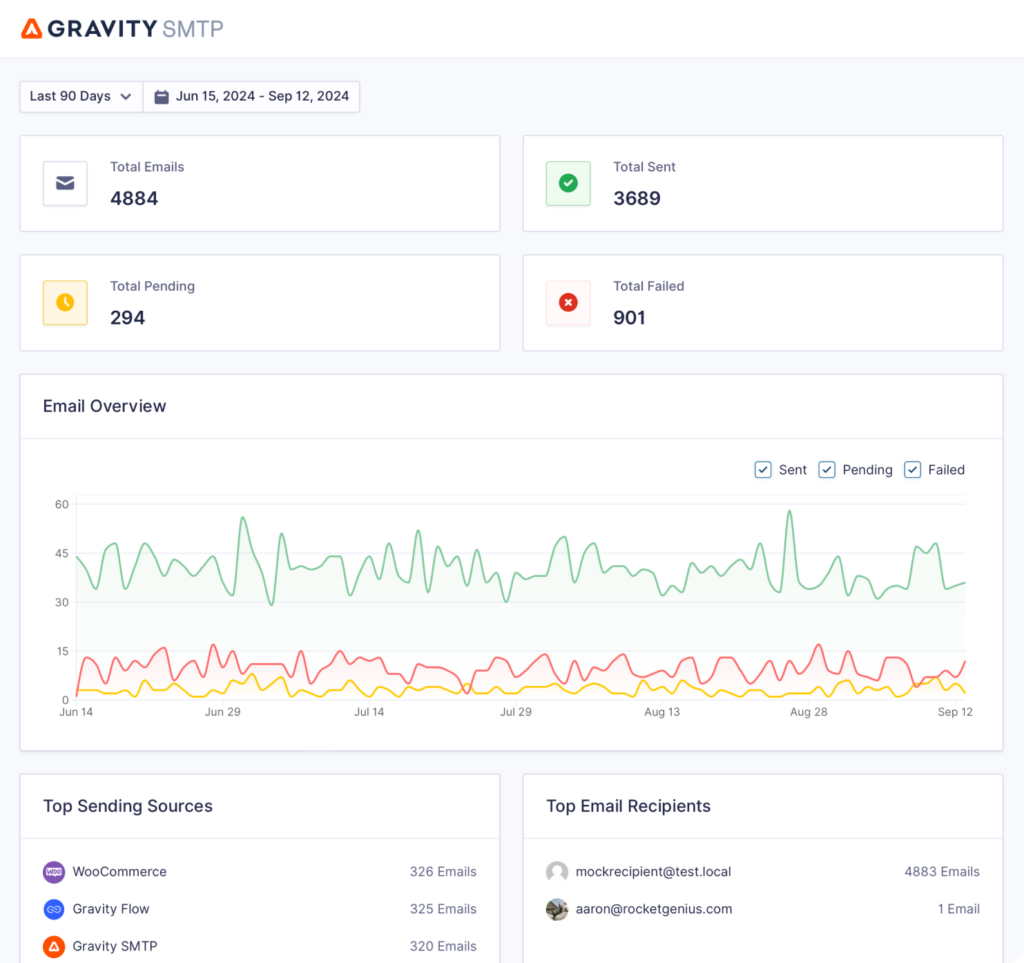Screen dimensions: 1024x963
Task: Open the date range selector
Action: pyautogui.click(x=251, y=96)
